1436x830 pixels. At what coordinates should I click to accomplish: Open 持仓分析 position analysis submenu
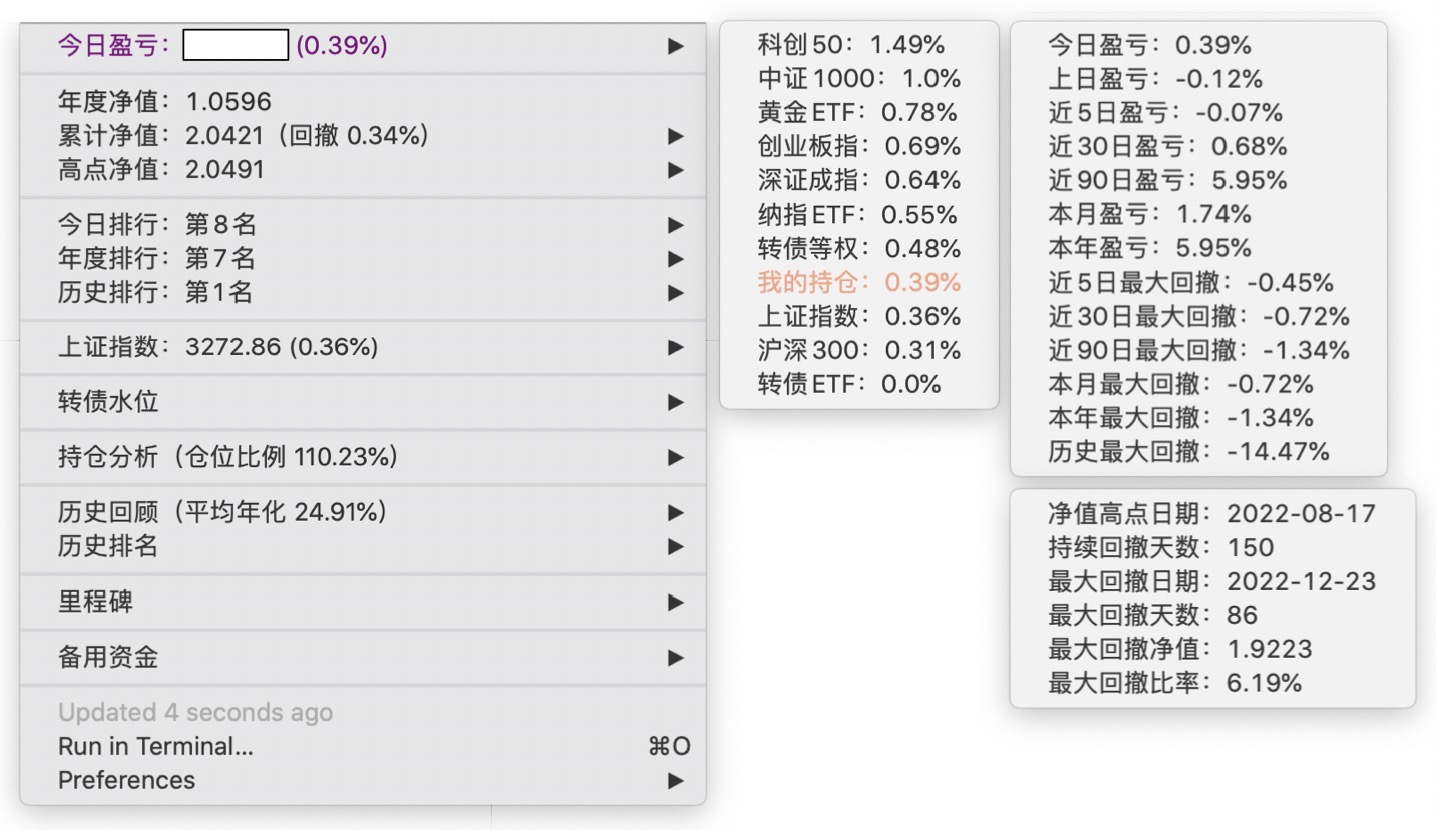click(x=228, y=458)
